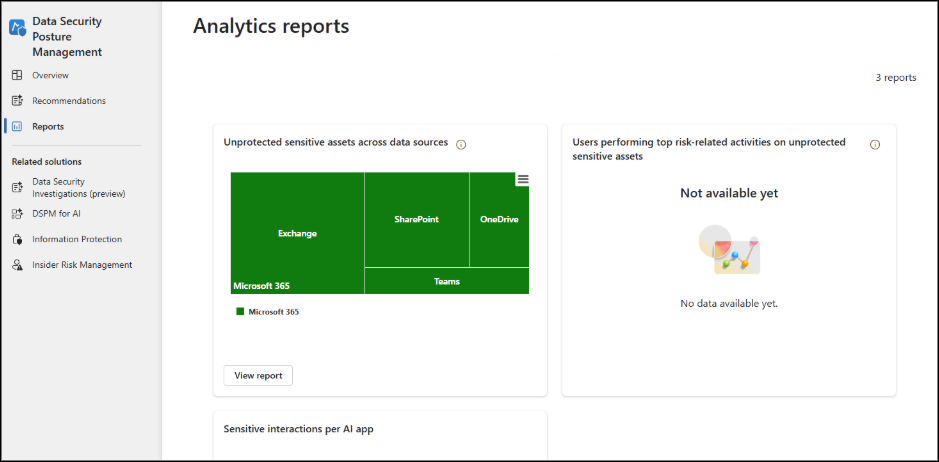The height and width of the screenshot is (462, 939).
Task: Click the Reports chart icon in sidebar
Action: point(17,127)
